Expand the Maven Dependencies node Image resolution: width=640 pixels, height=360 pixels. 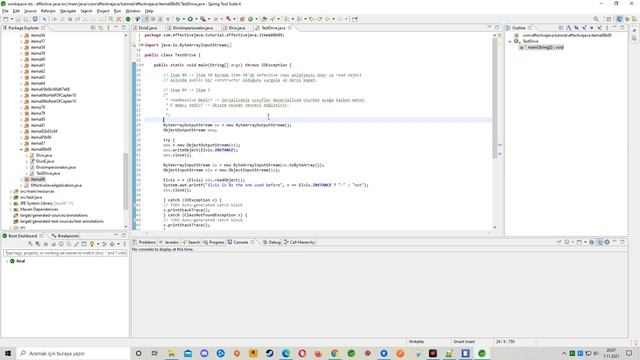click(11, 209)
